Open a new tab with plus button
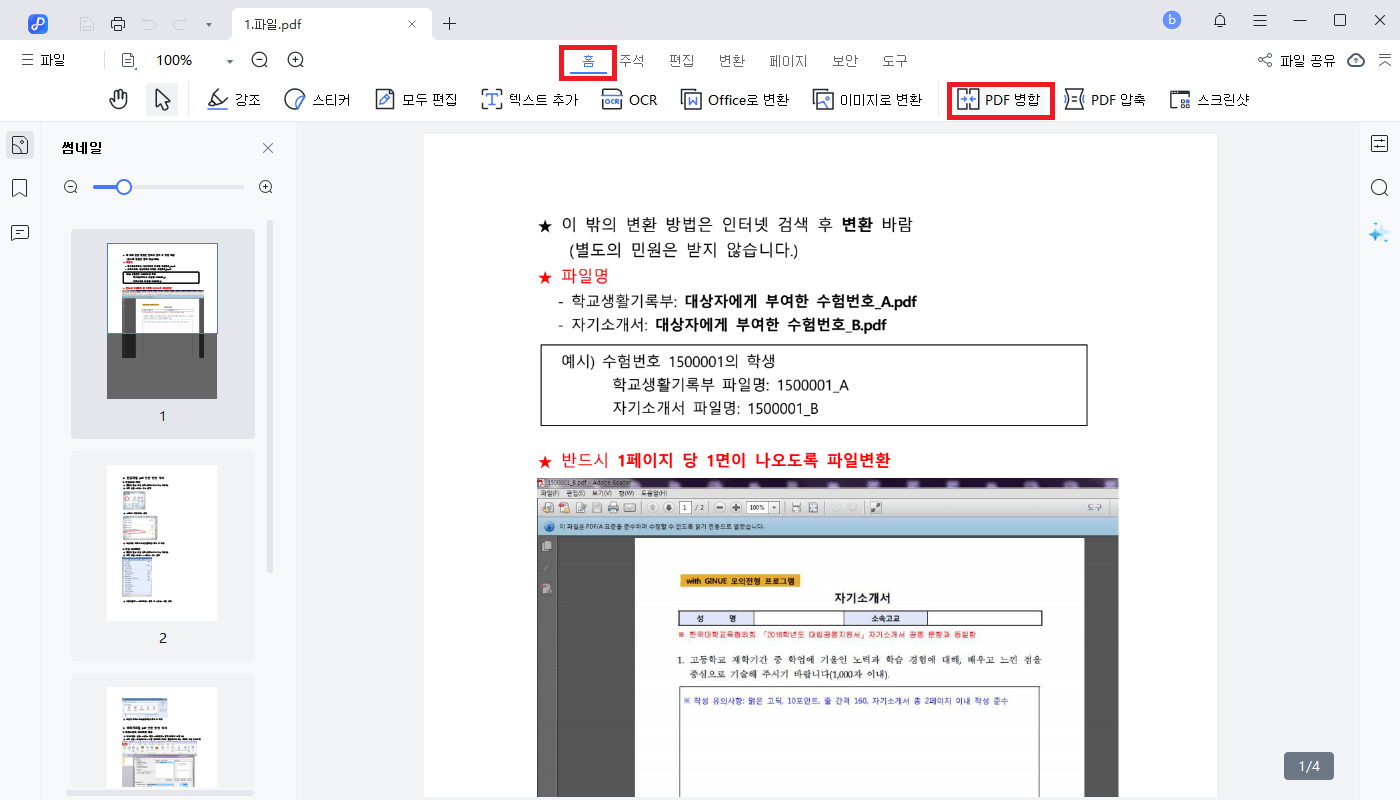The height and width of the screenshot is (800, 1400). pos(450,24)
